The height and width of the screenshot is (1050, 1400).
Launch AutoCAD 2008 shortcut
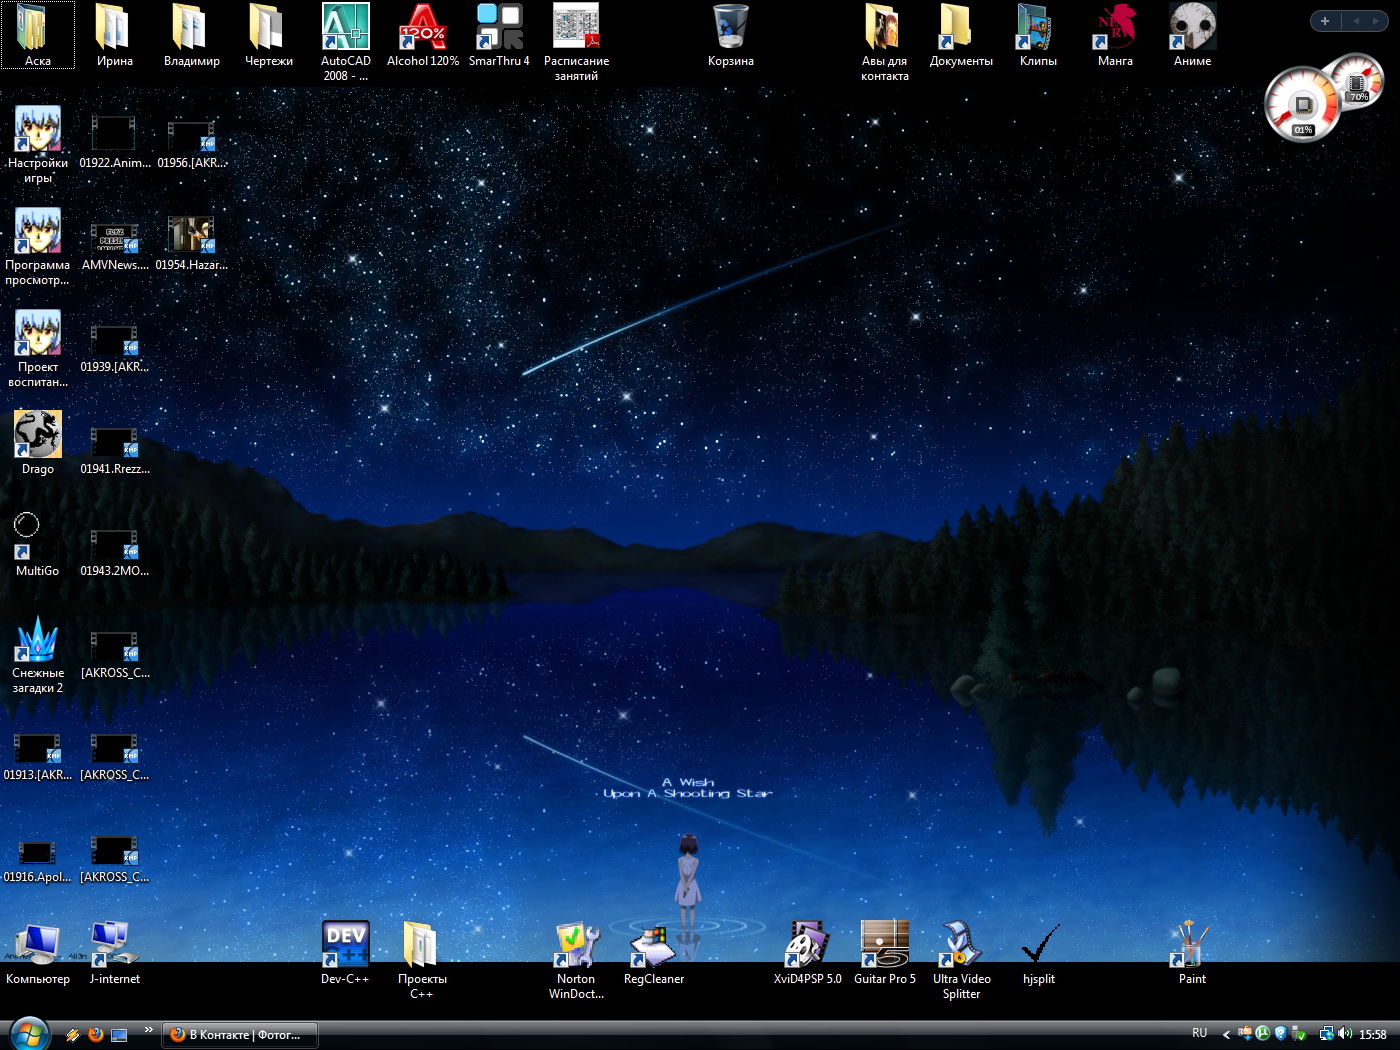point(346,42)
